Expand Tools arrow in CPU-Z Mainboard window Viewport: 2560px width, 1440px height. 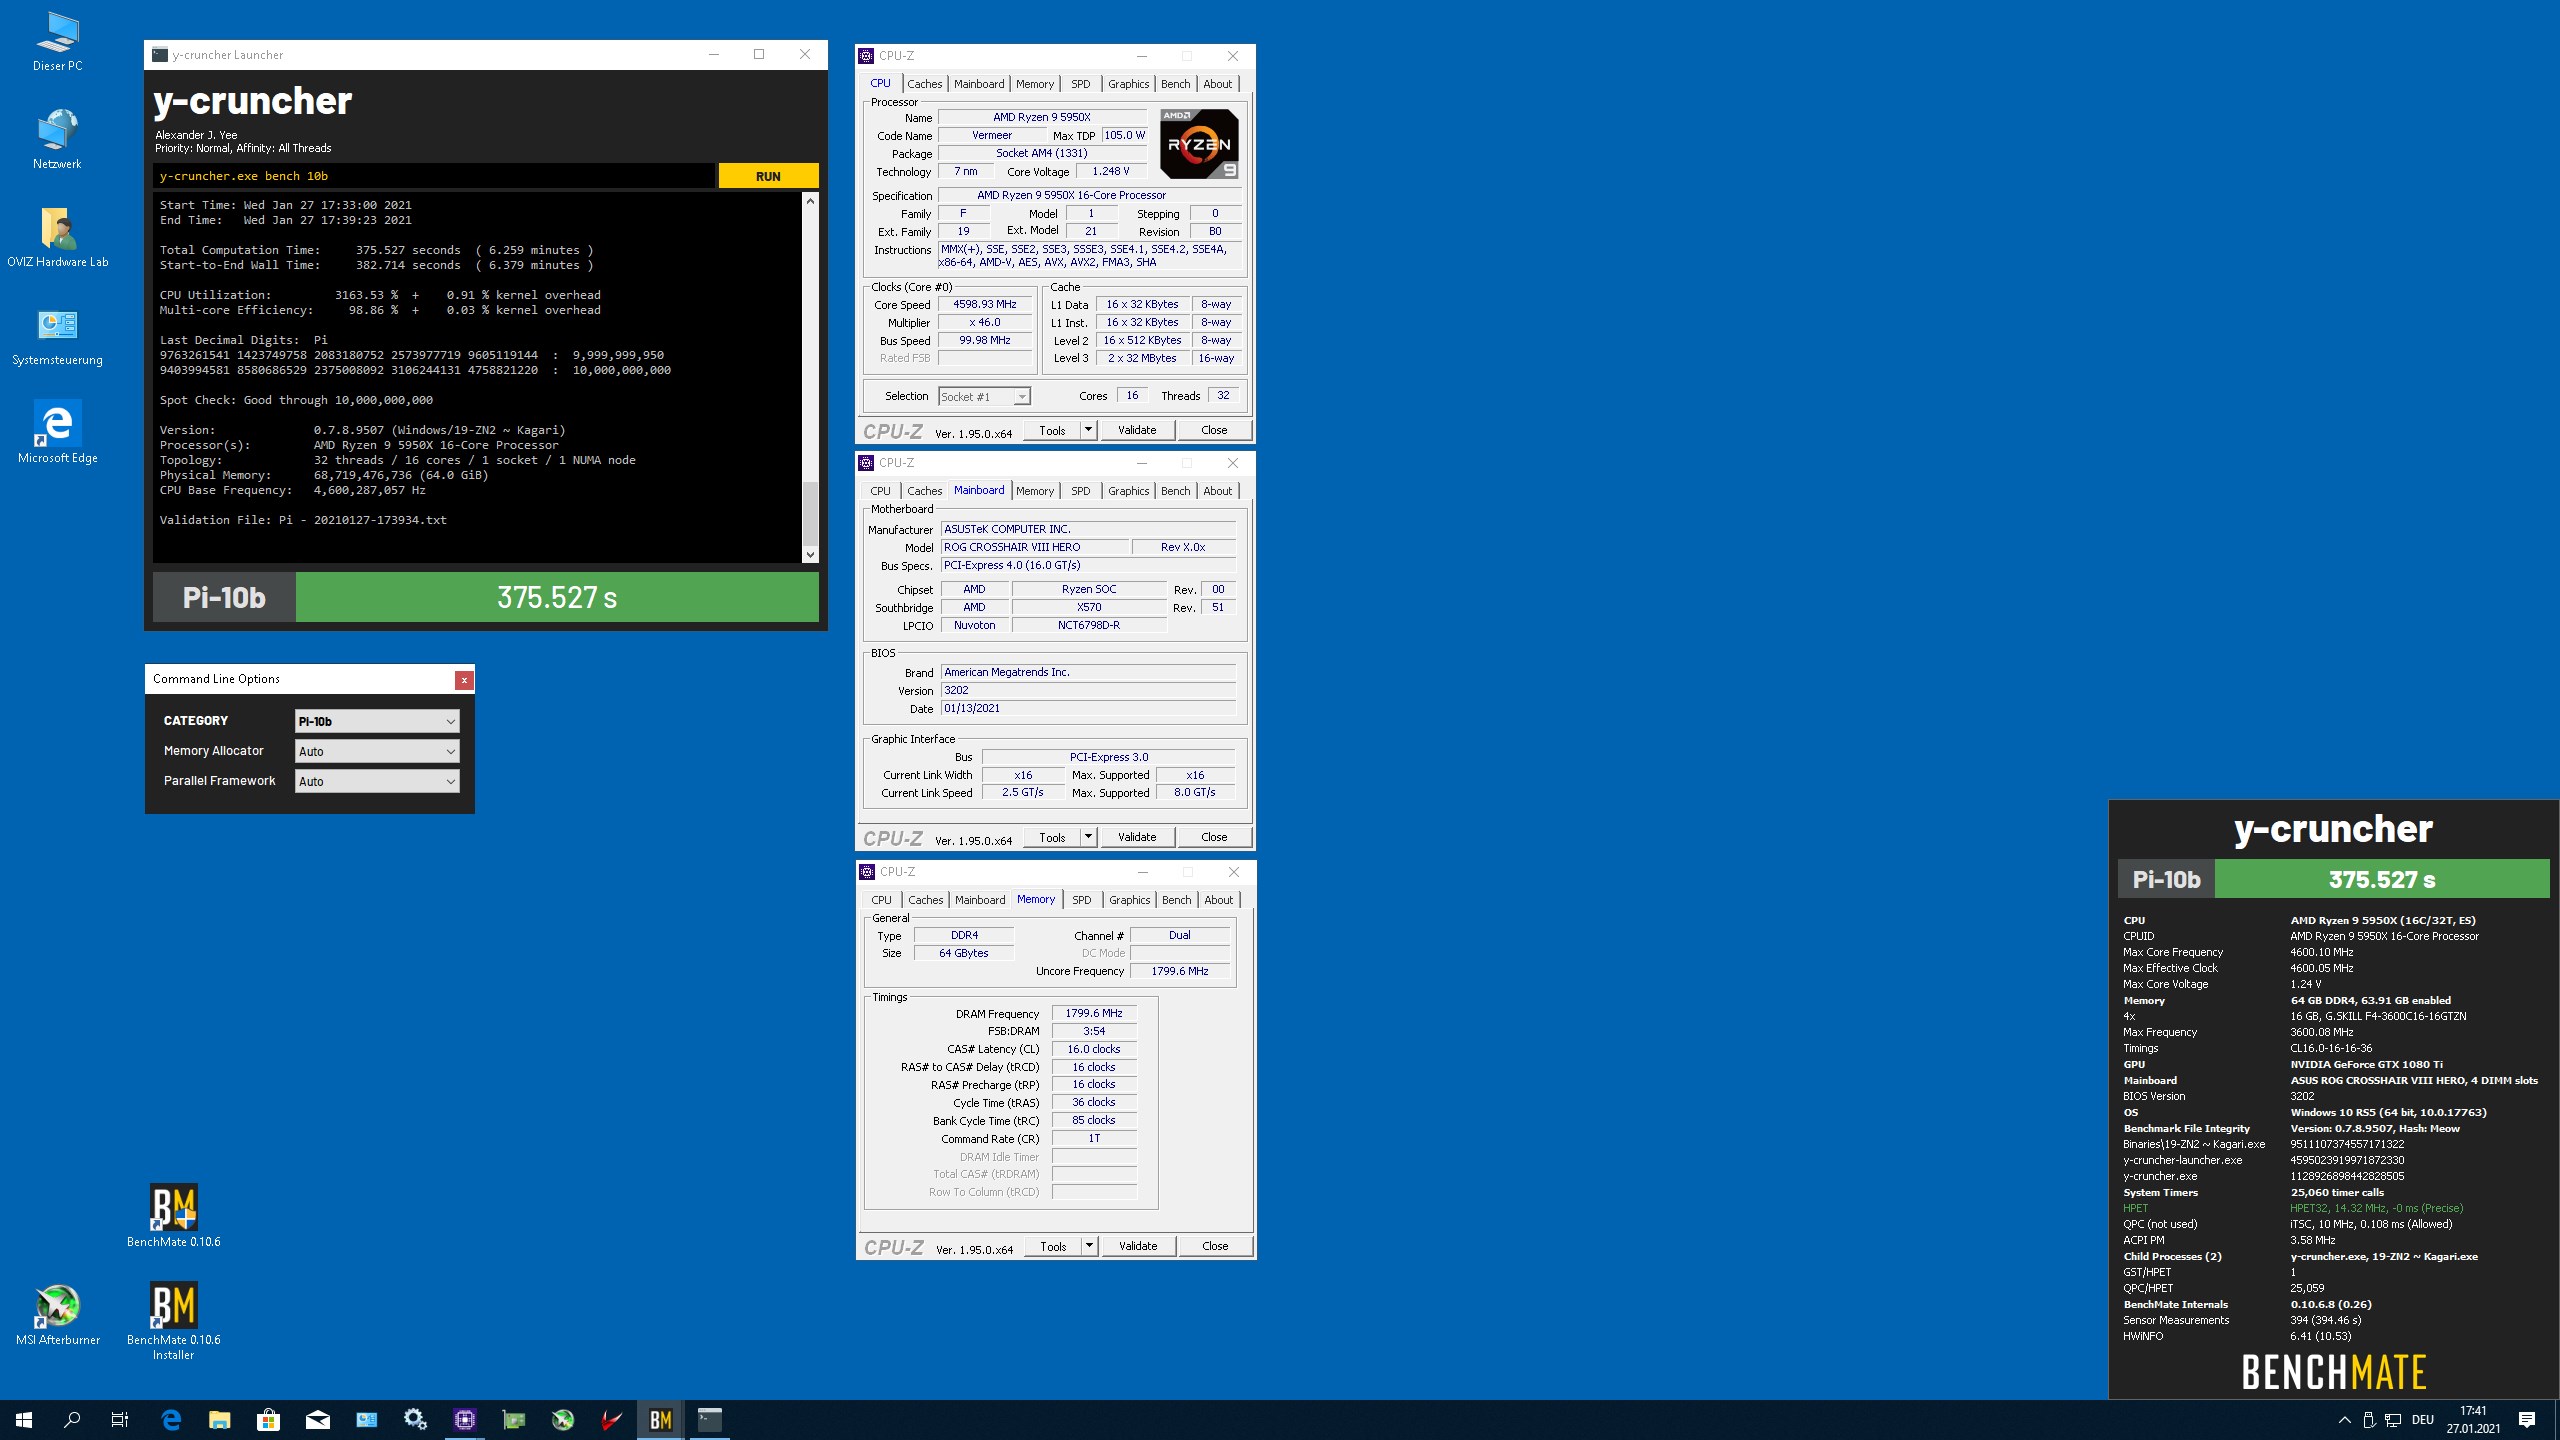(x=1088, y=837)
